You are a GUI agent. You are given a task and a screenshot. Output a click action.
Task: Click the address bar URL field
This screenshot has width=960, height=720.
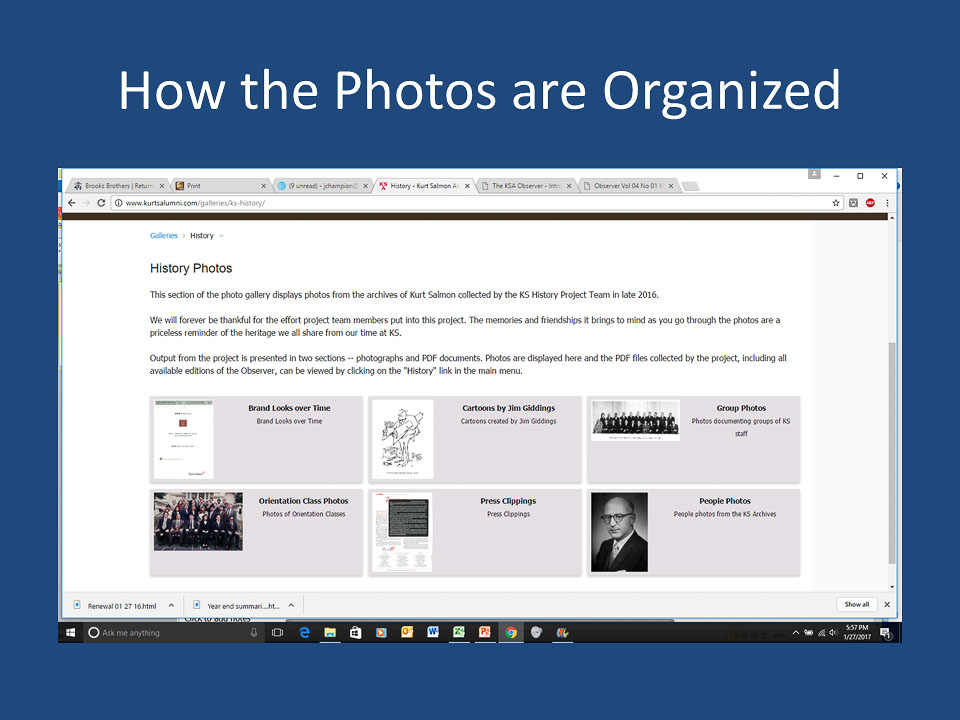click(x=450, y=203)
